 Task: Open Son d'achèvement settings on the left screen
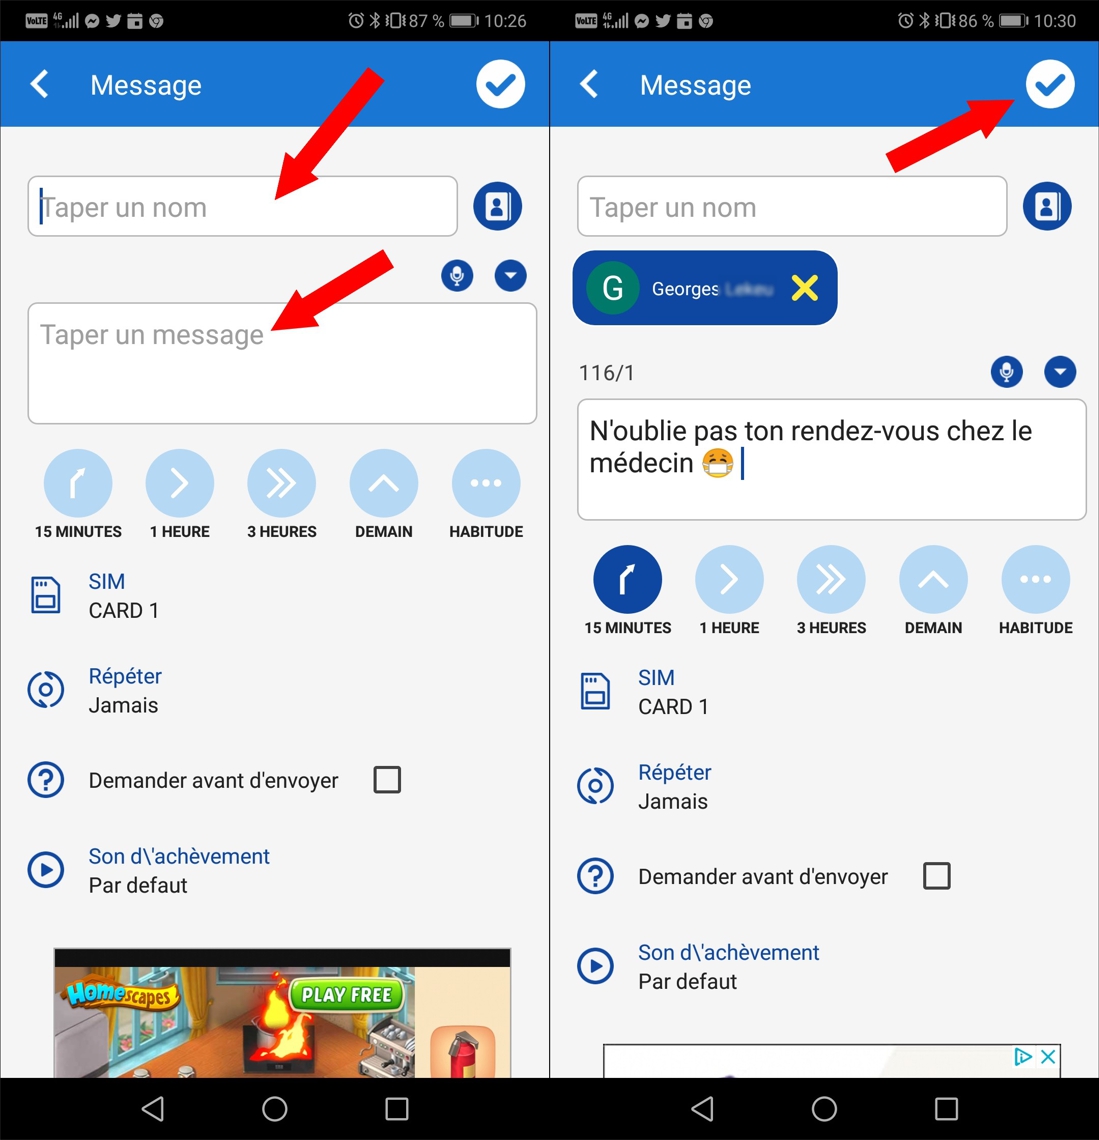[x=178, y=870]
